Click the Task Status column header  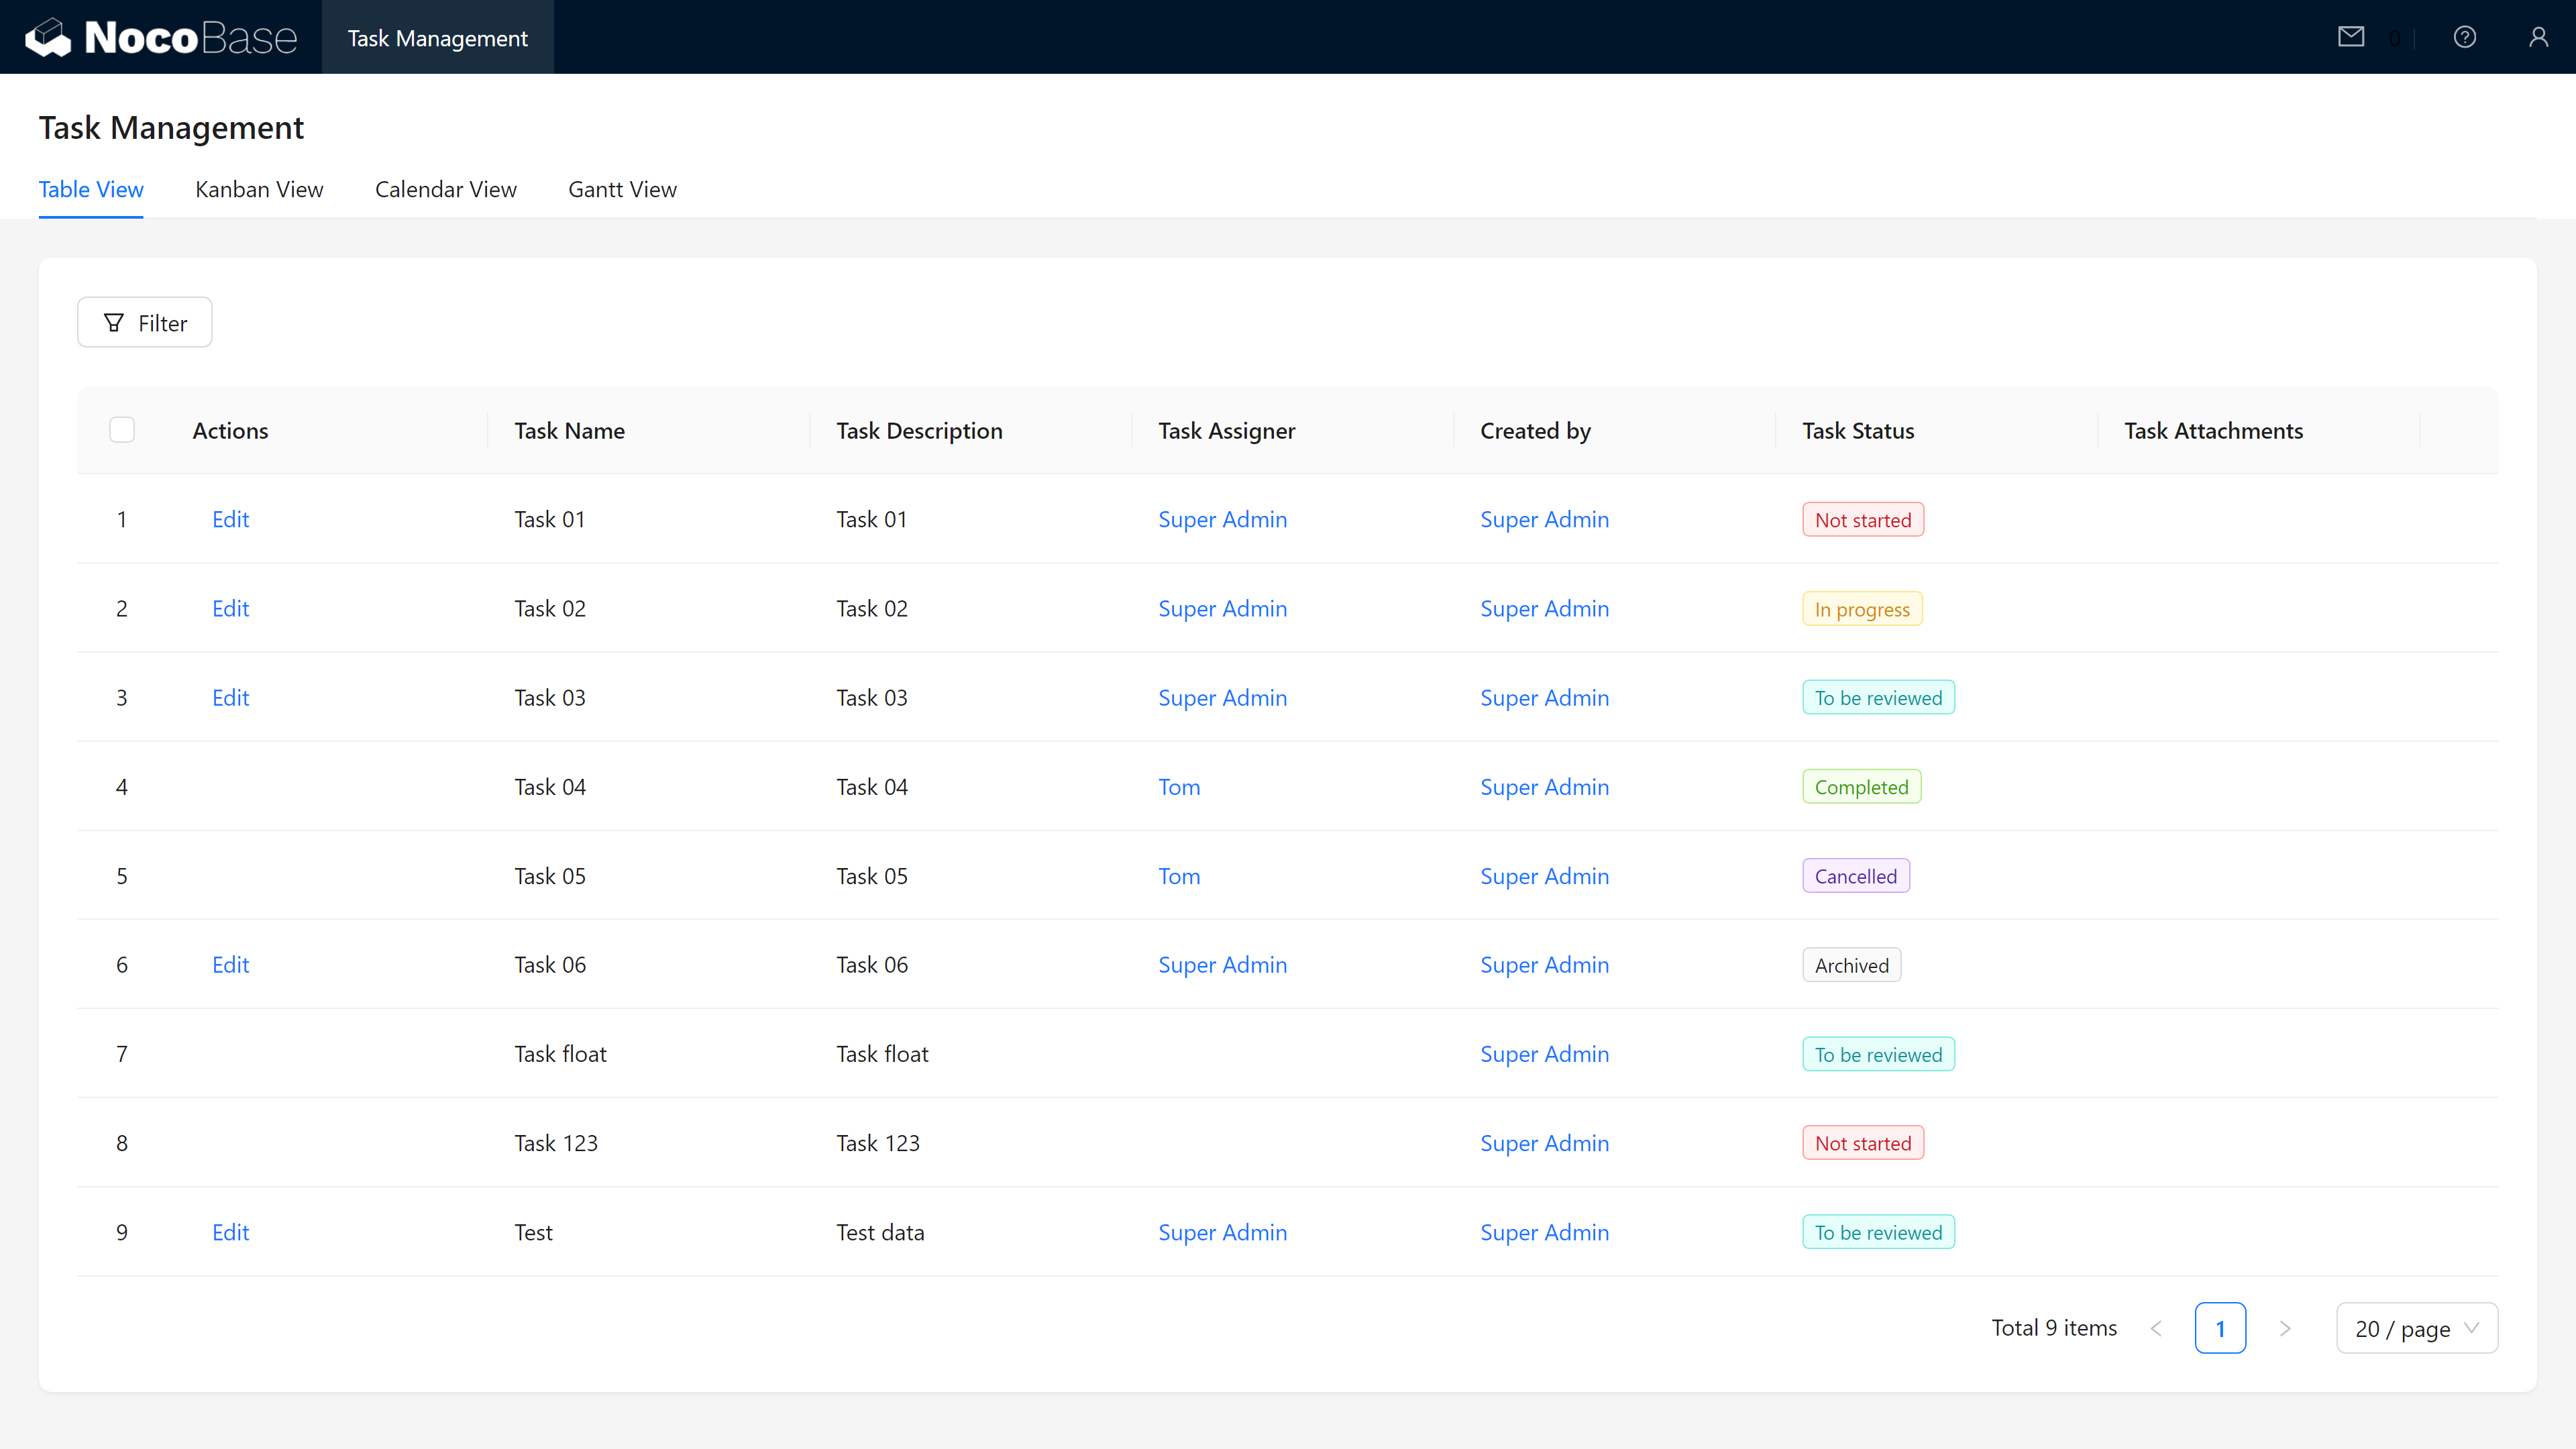click(1858, 431)
